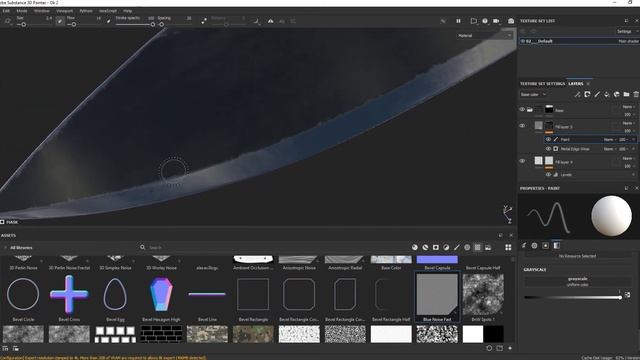Open blend mode dropdown of Fill layer 3
Image resolution: width=640 pixels, height=360 pixels.
tap(629, 123)
